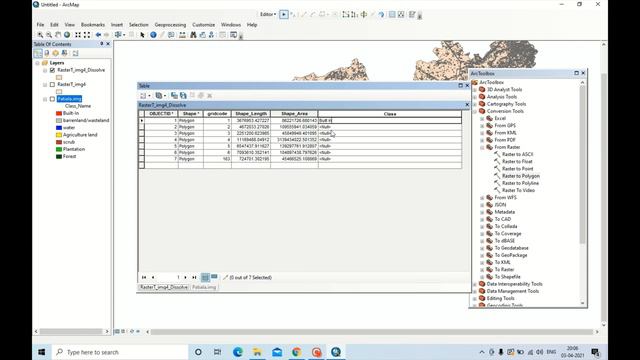640x360 pixels.
Task: Click the Class column header
Action: click(x=390, y=114)
